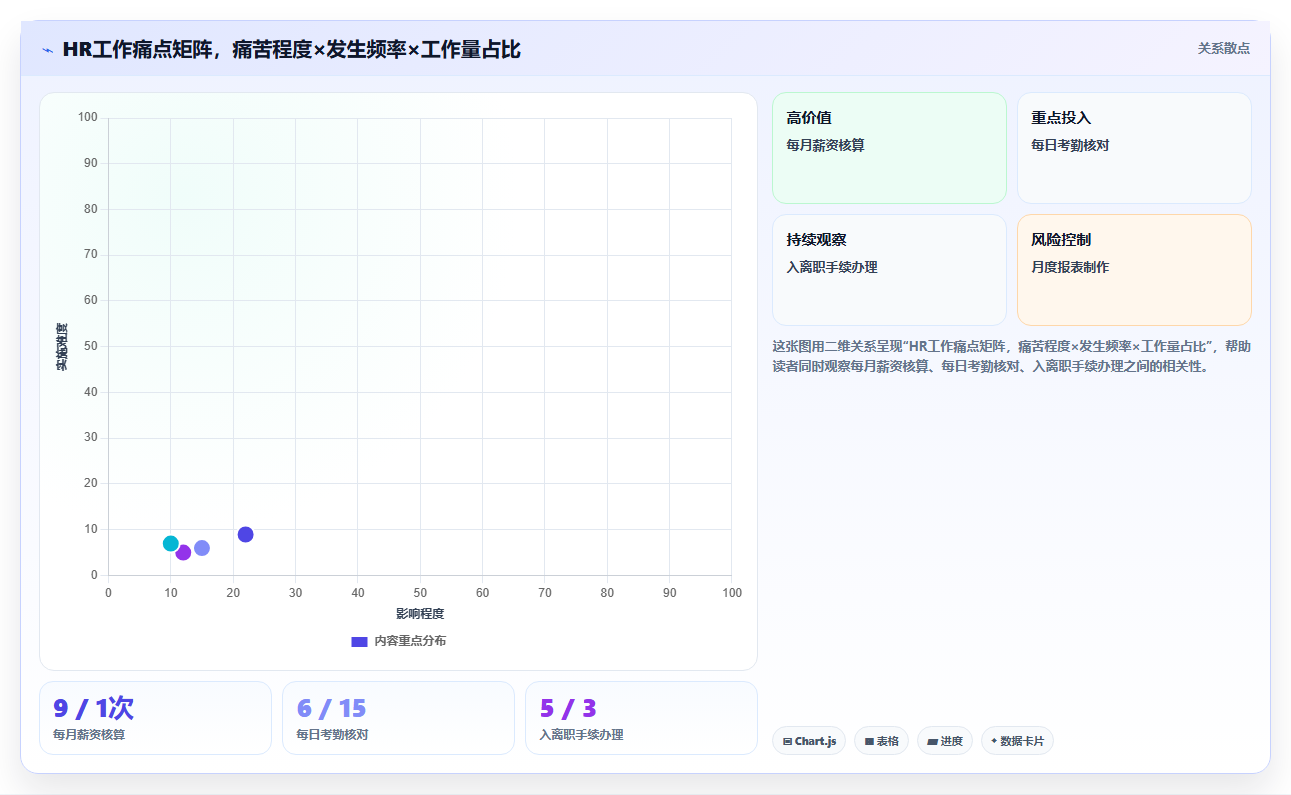This screenshot has width=1291, height=795.
Task: Select the purple scatter data point
Action: coord(183,552)
